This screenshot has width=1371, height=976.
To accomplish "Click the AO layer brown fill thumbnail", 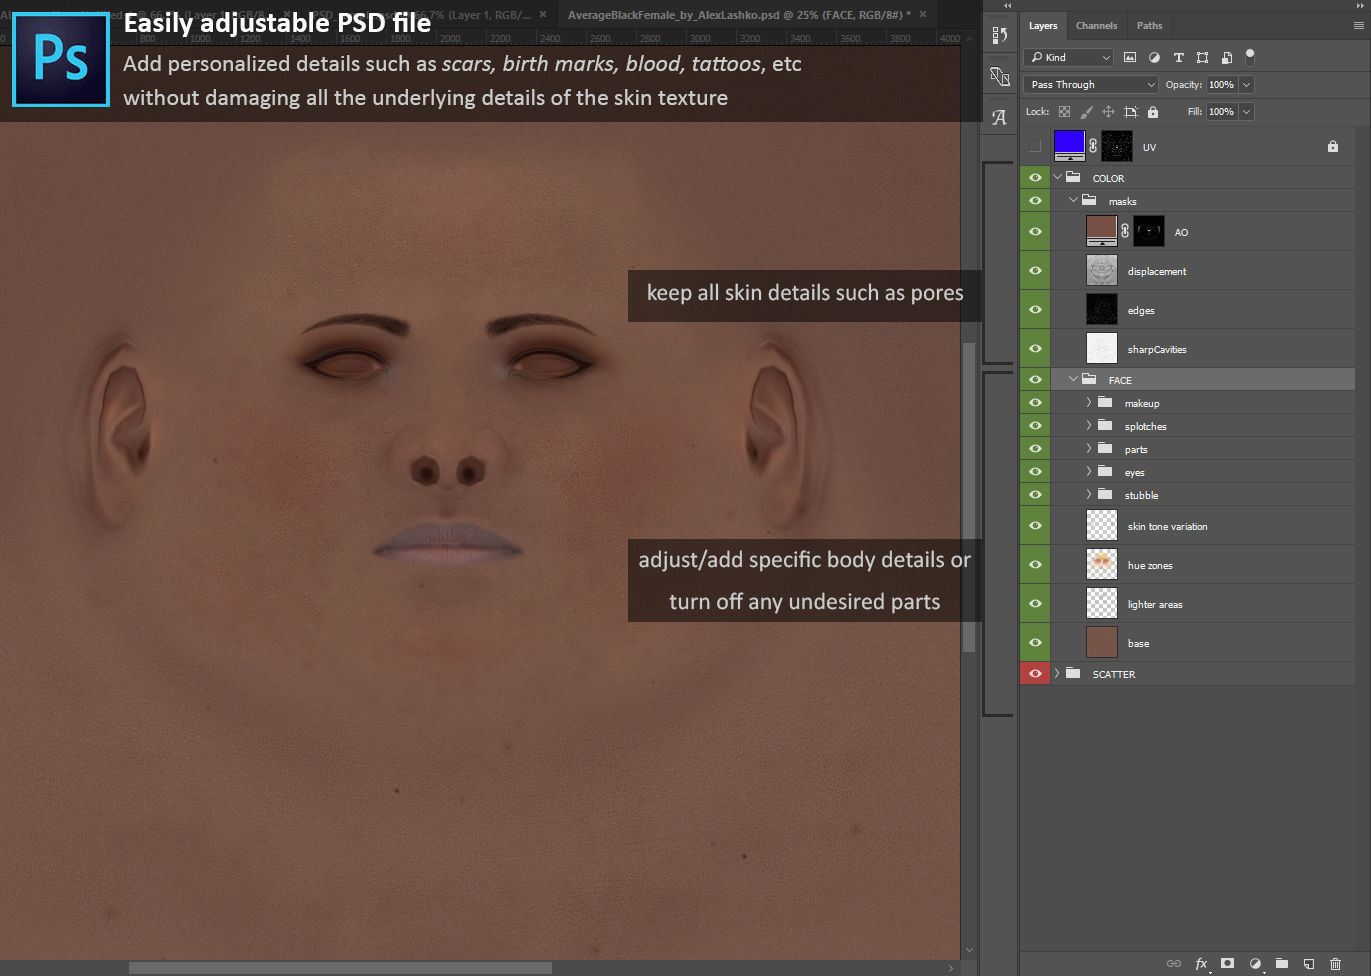I will pyautogui.click(x=1102, y=231).
